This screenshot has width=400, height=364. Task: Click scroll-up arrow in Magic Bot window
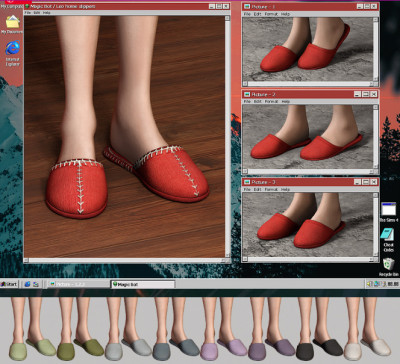(227, 18)
